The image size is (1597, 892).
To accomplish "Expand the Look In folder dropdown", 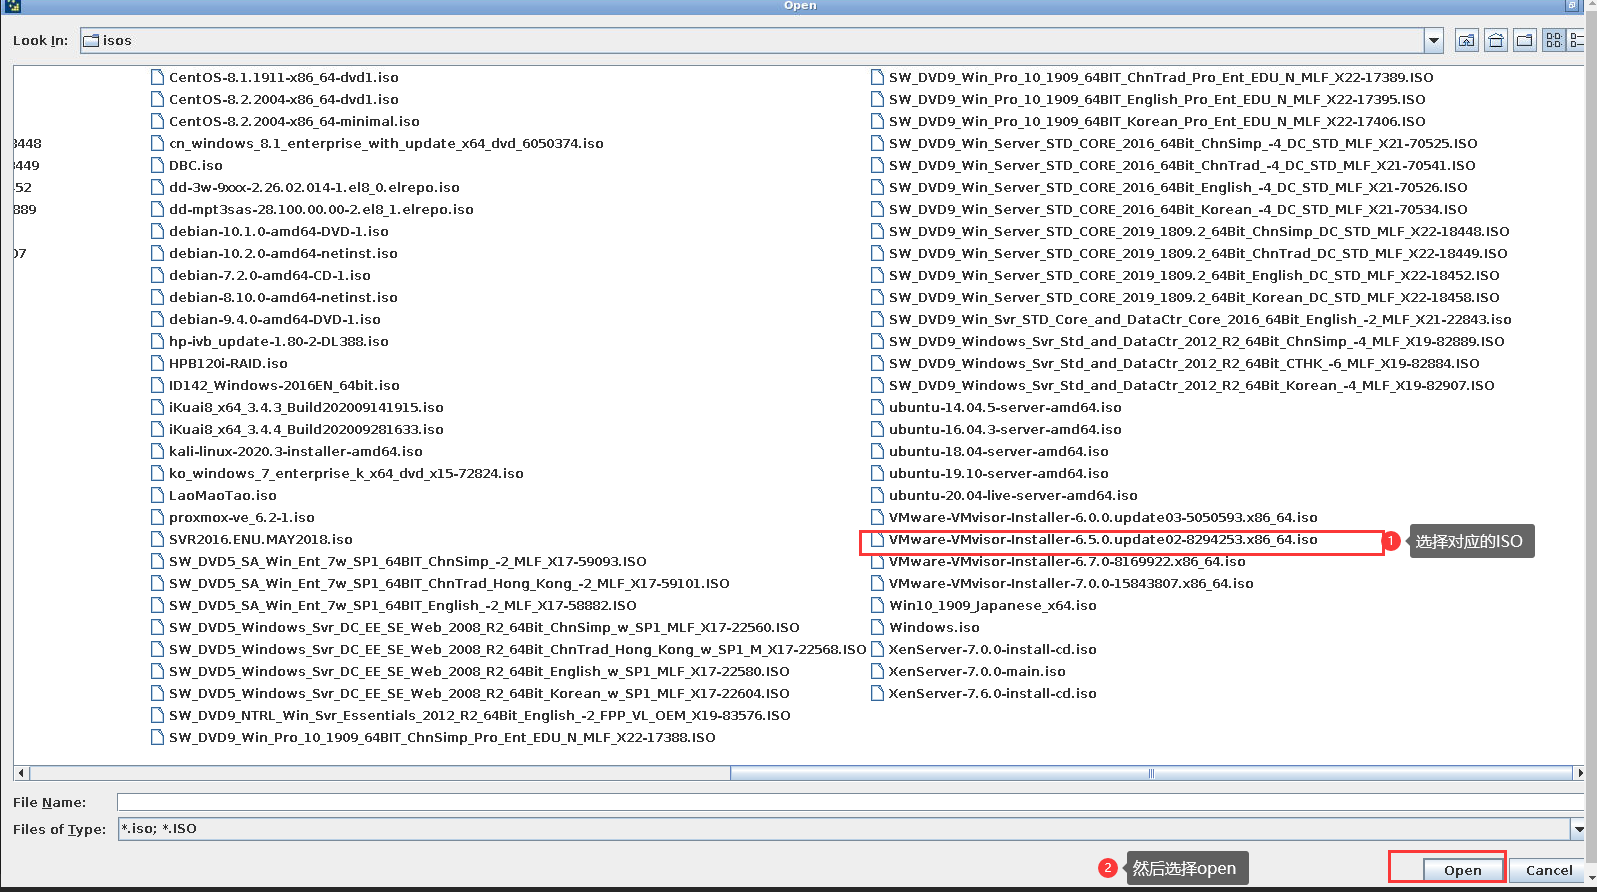I will click(1433, 41).
